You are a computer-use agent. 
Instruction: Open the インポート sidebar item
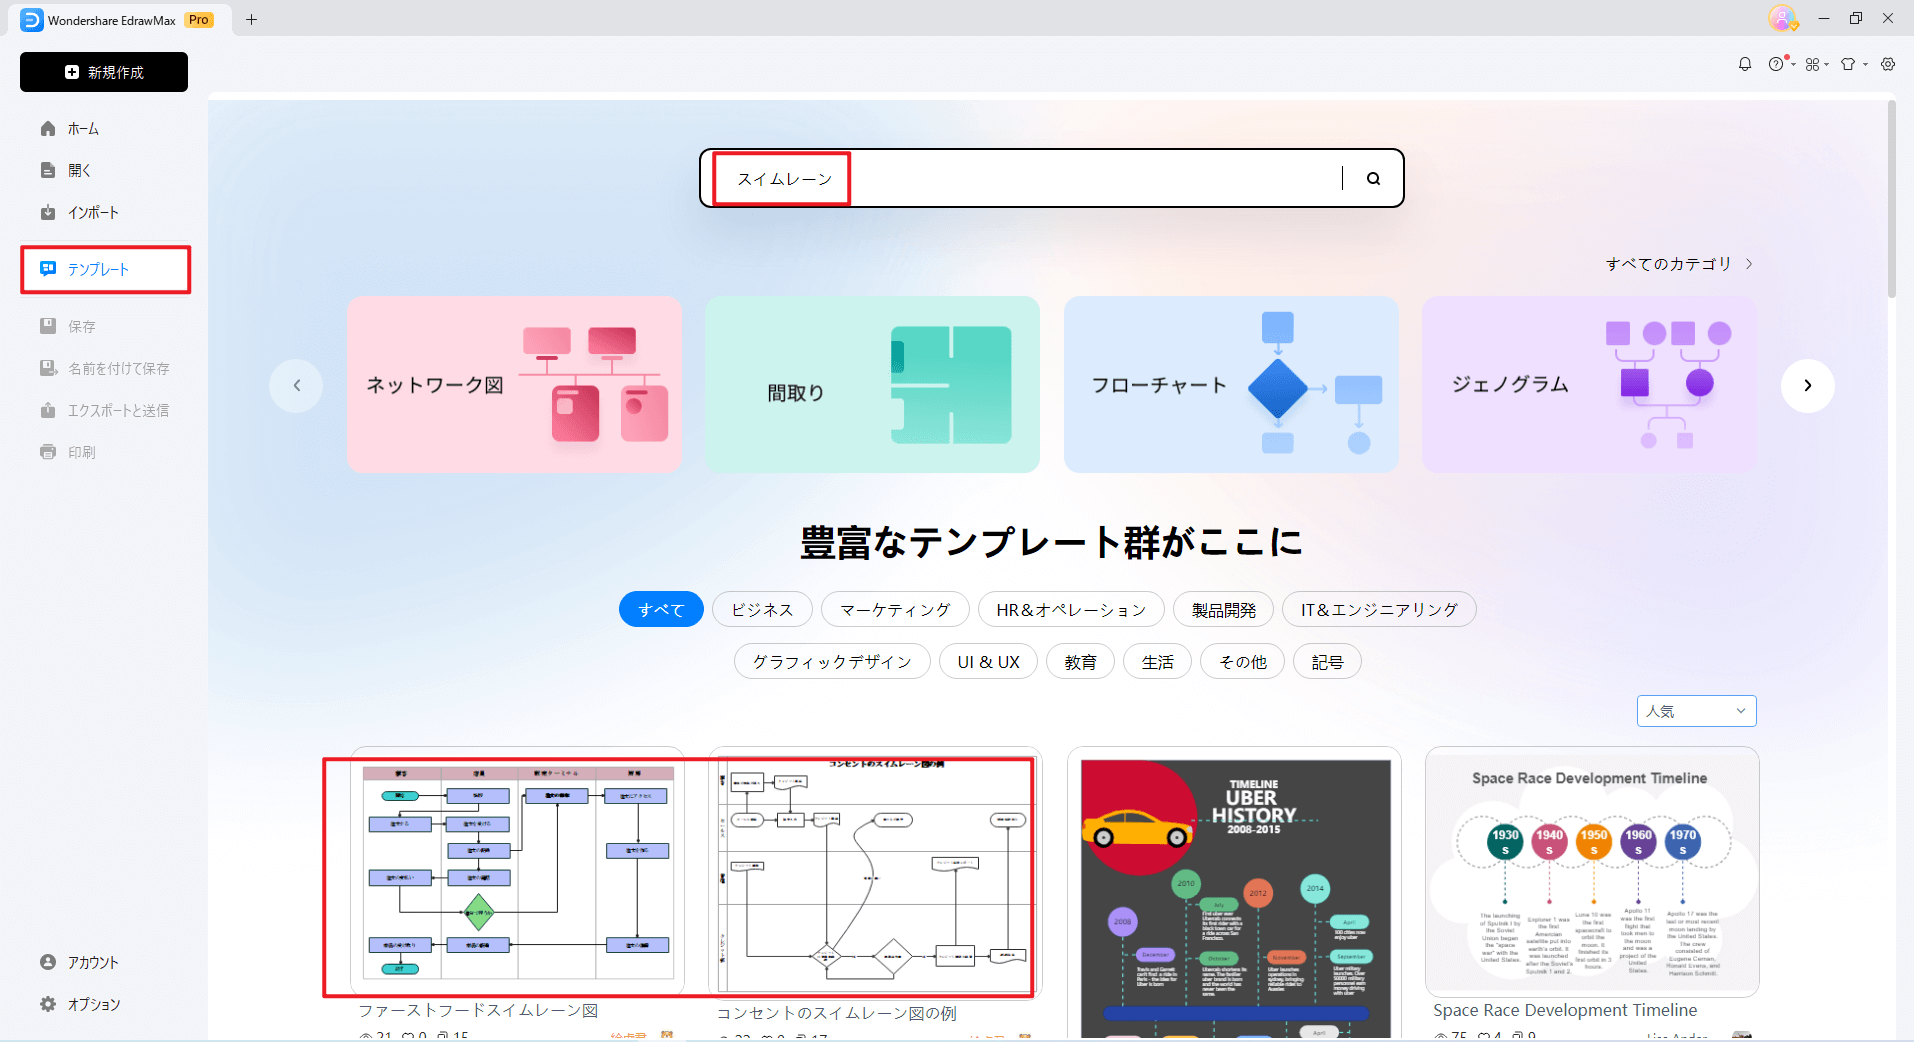click(x=93, y=213)
